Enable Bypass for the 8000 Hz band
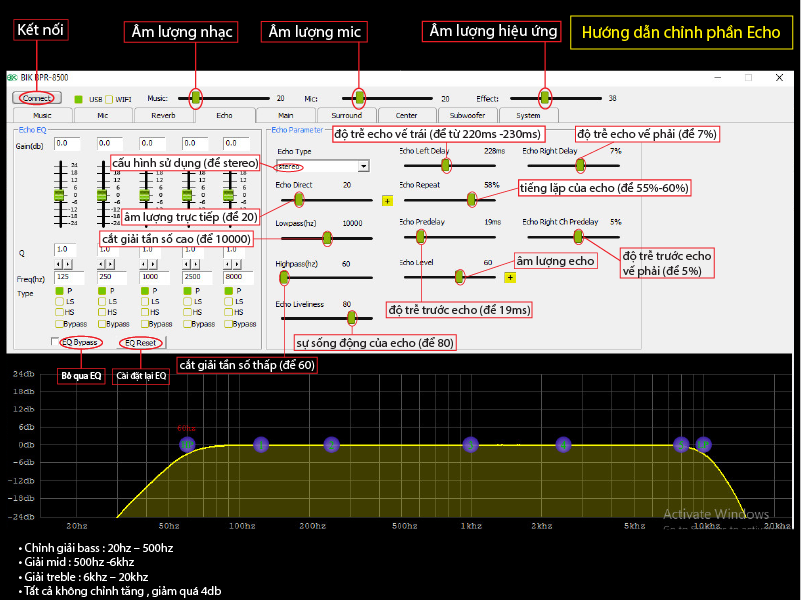This screenshot has width=801, height=600. pos(228,324)
